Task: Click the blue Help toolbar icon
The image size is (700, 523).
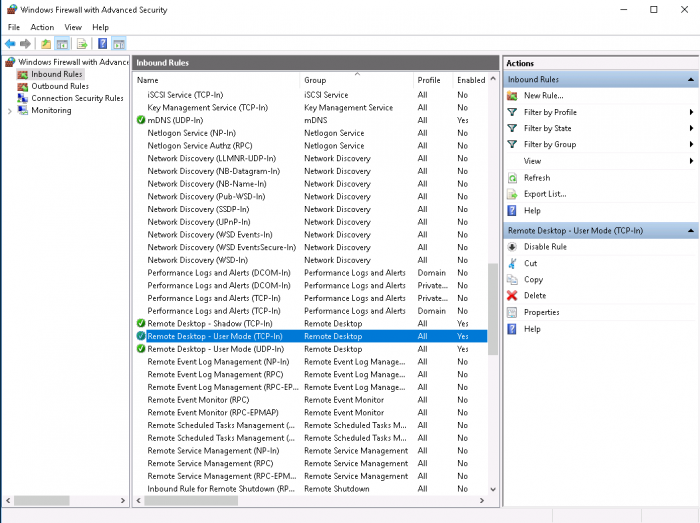Action: coord(102,43)
